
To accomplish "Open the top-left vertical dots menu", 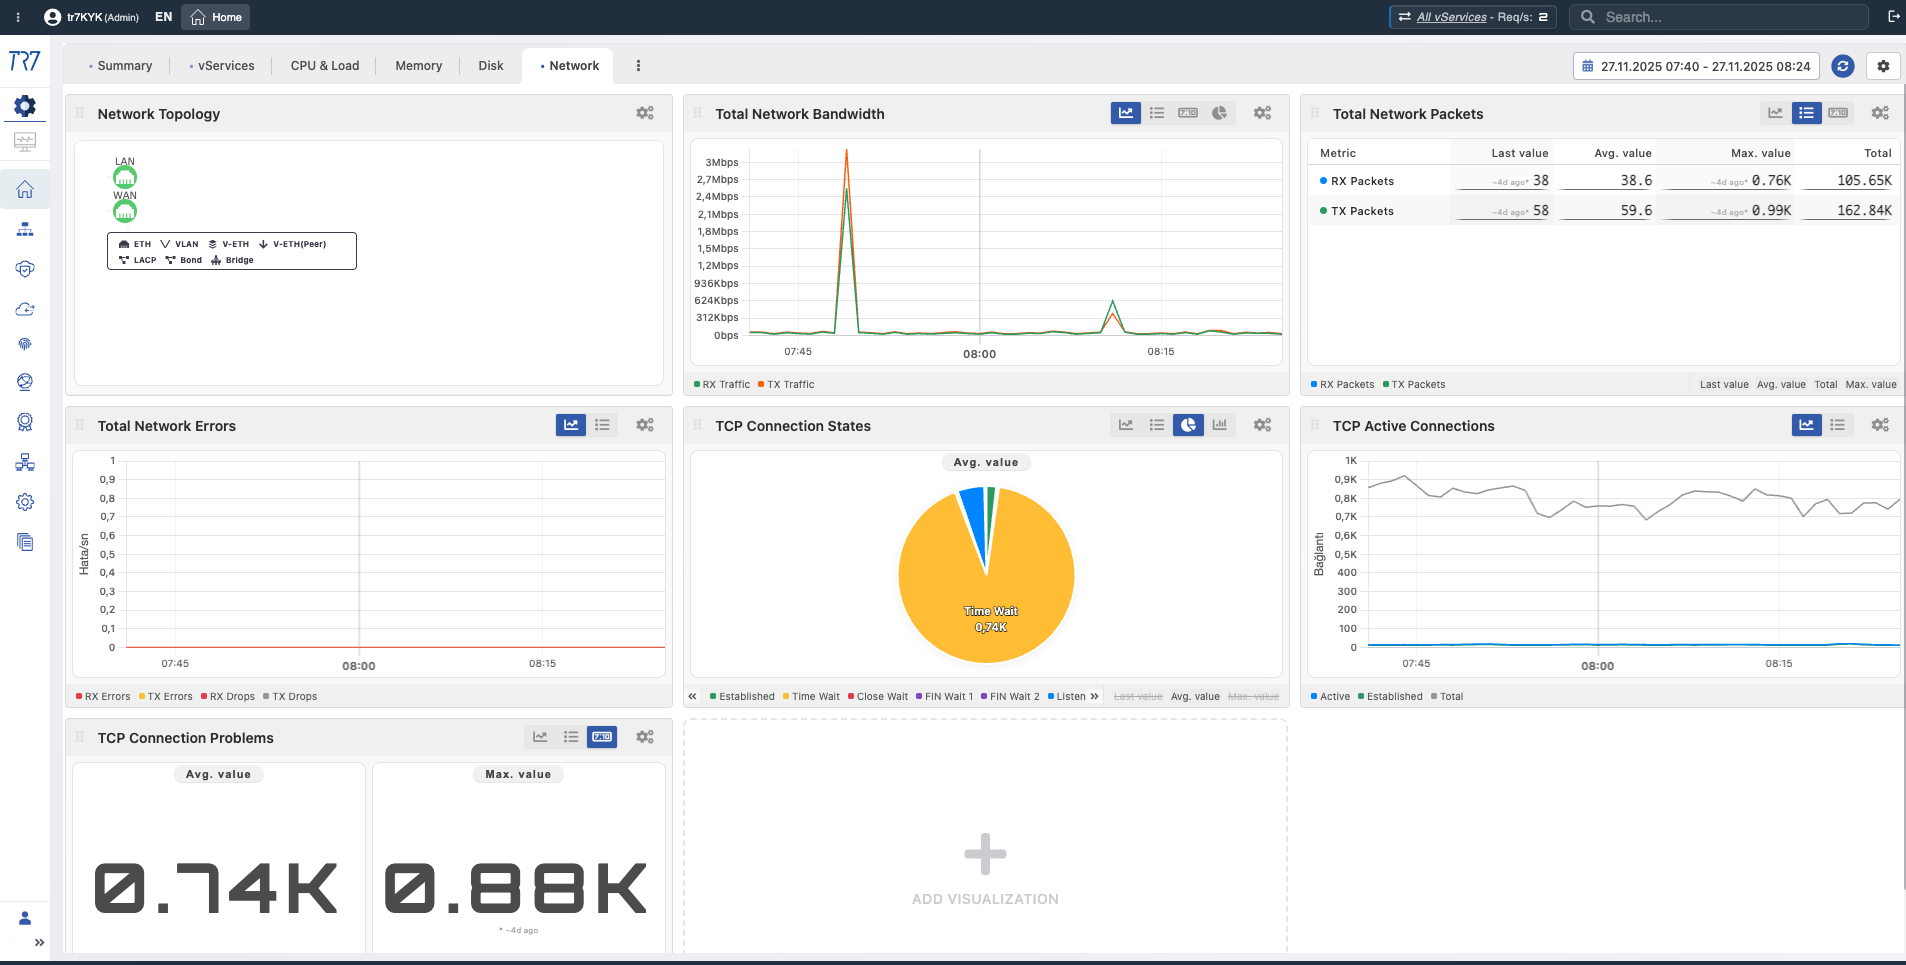I will pyautogui.click(x=18, y=17).
